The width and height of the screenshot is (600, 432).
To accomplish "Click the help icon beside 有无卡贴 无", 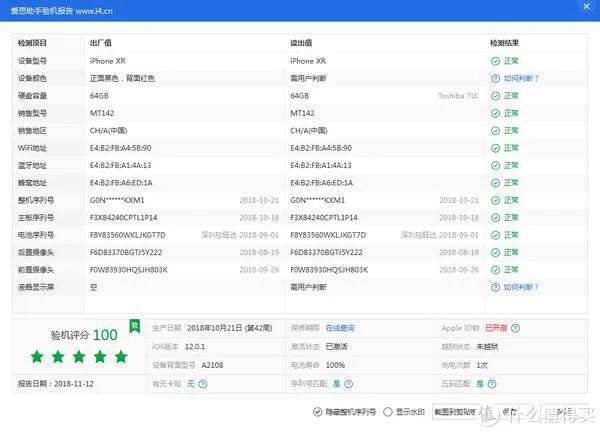I will 203,384.
